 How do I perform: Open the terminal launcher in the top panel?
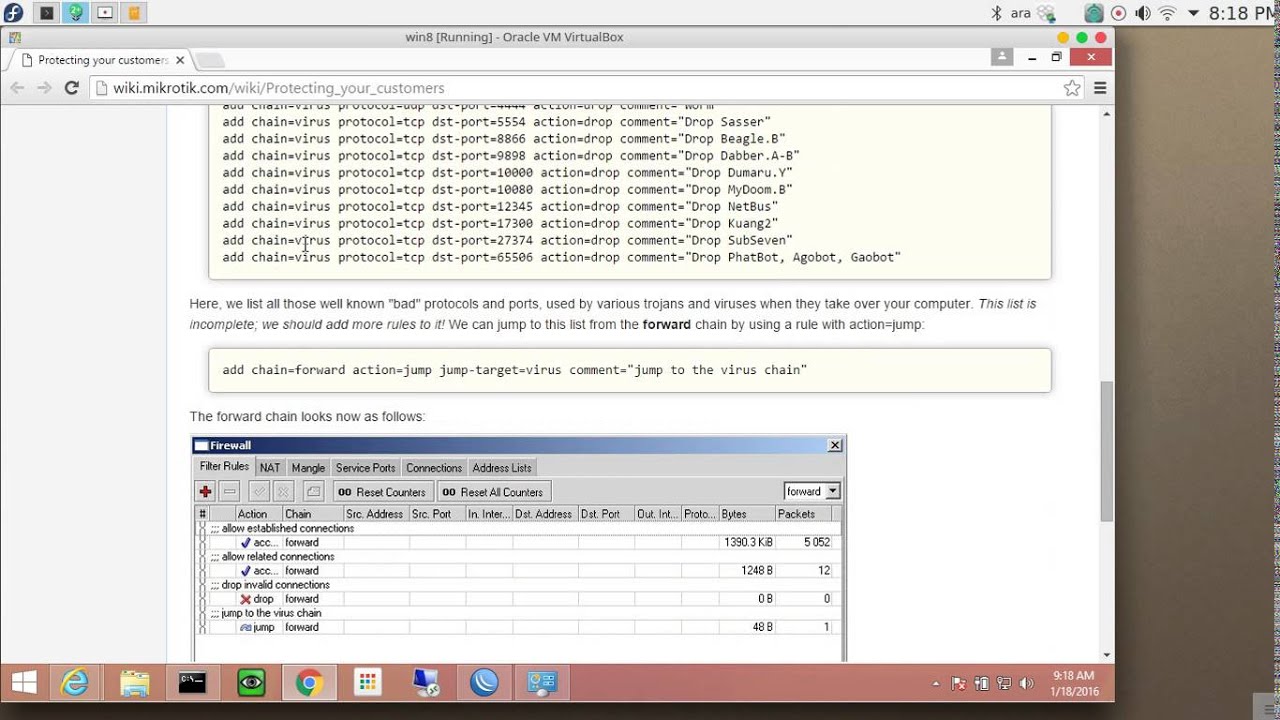pos(46,13)
